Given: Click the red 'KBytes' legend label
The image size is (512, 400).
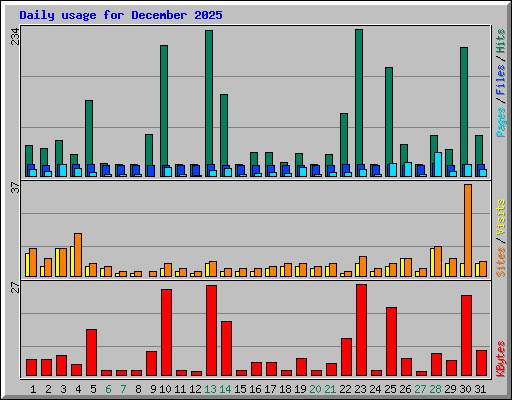Looking at the screenshot, I should (501, 359).
